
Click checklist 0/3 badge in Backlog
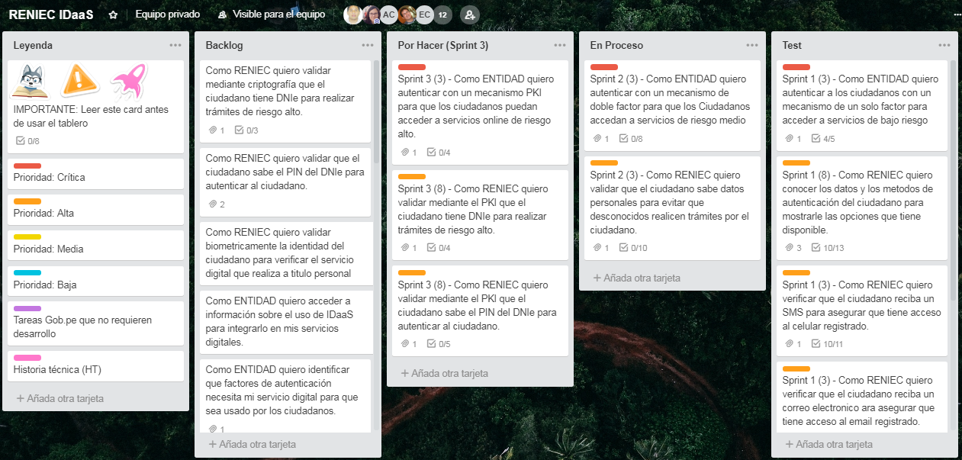click(x=246, y=130)
